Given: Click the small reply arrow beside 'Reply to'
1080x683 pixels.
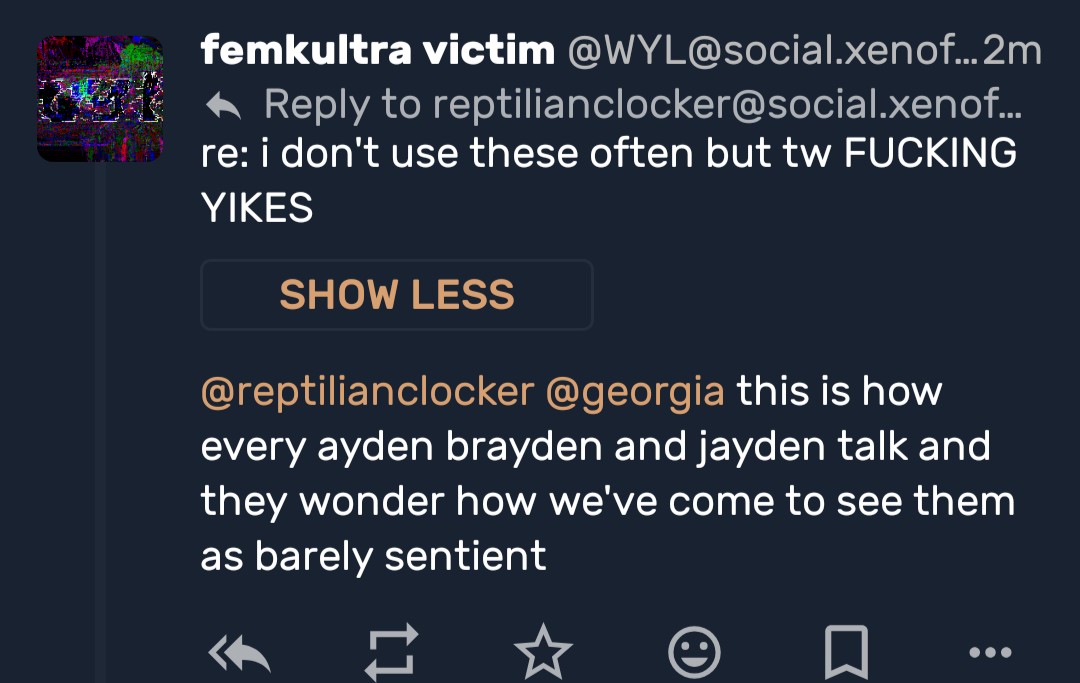Looking at the screenshot, I should point(222,103).
